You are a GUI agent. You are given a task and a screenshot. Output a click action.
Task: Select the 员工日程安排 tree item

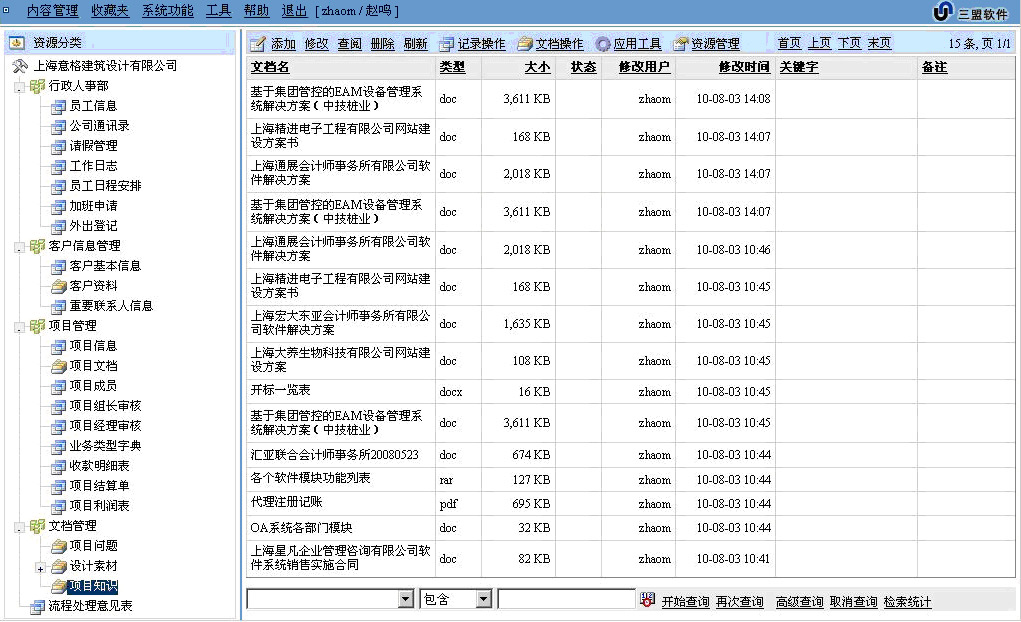105,186
